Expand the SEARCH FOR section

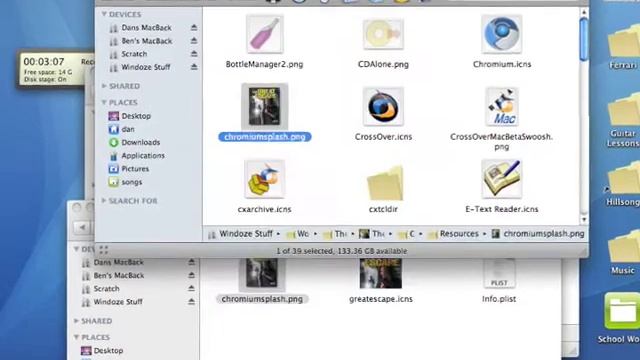click(x=104, y=200)
